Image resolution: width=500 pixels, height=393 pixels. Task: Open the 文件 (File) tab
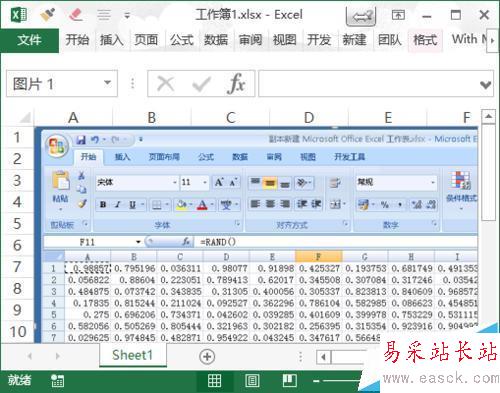(x=29, y=40)
